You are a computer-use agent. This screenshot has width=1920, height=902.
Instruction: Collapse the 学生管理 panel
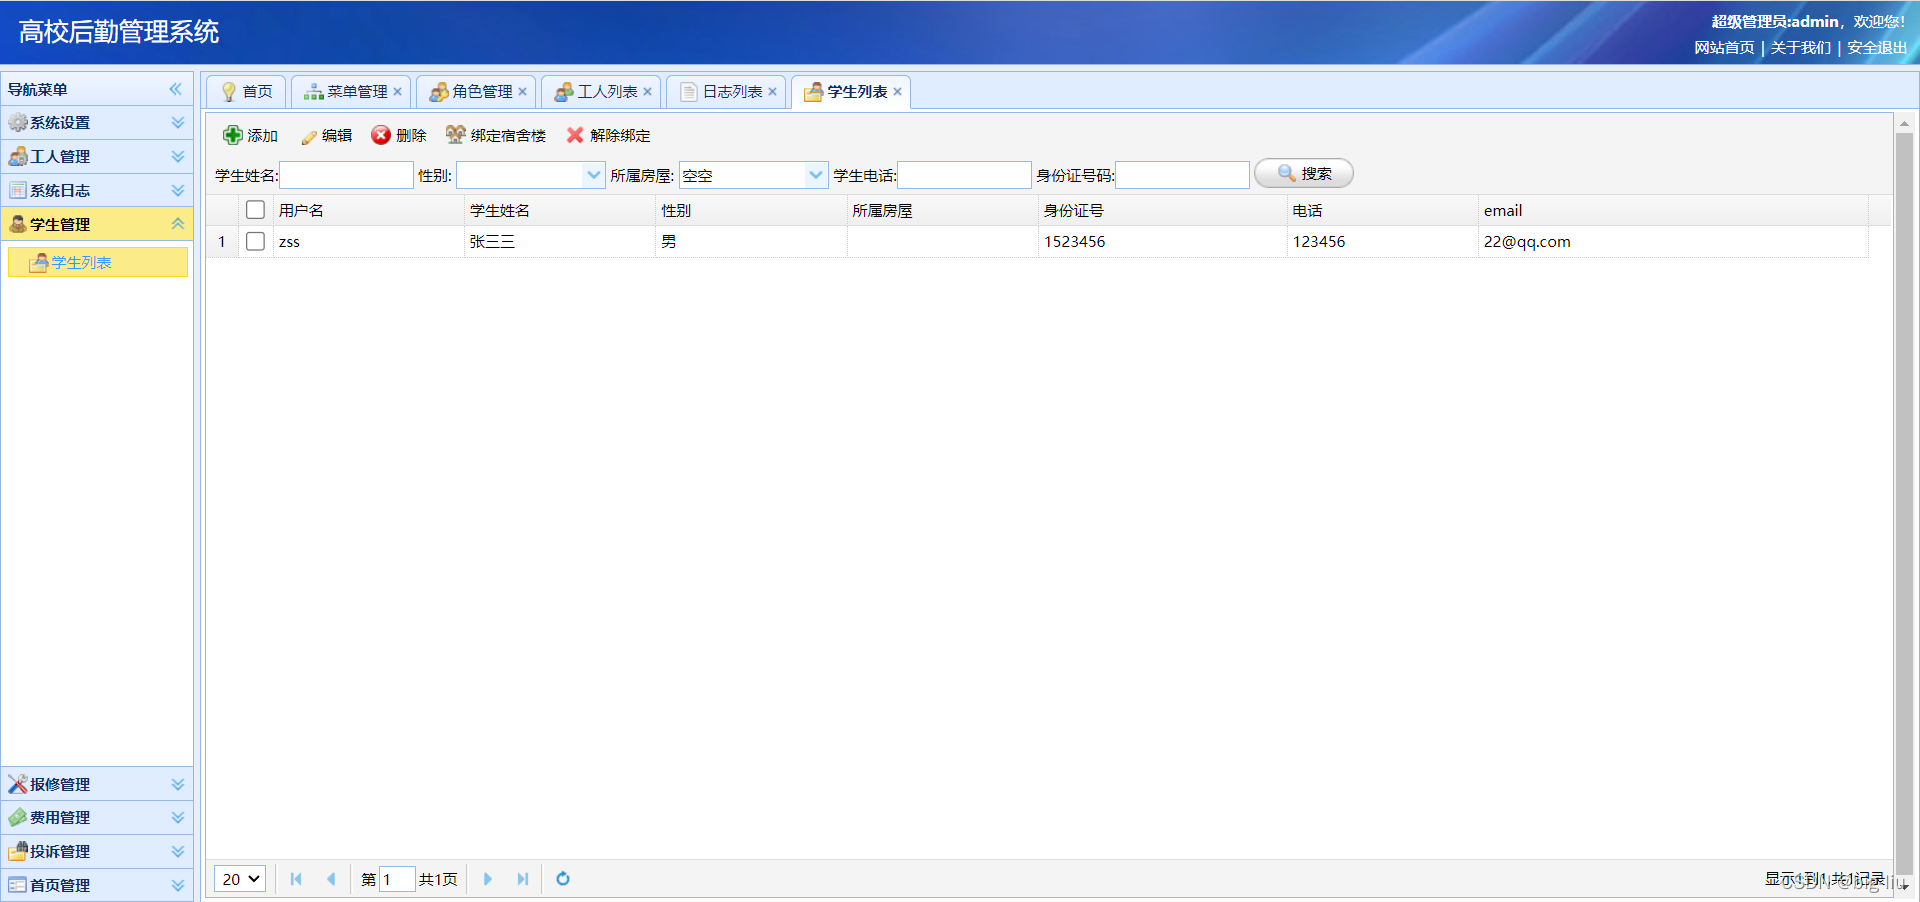178,224
